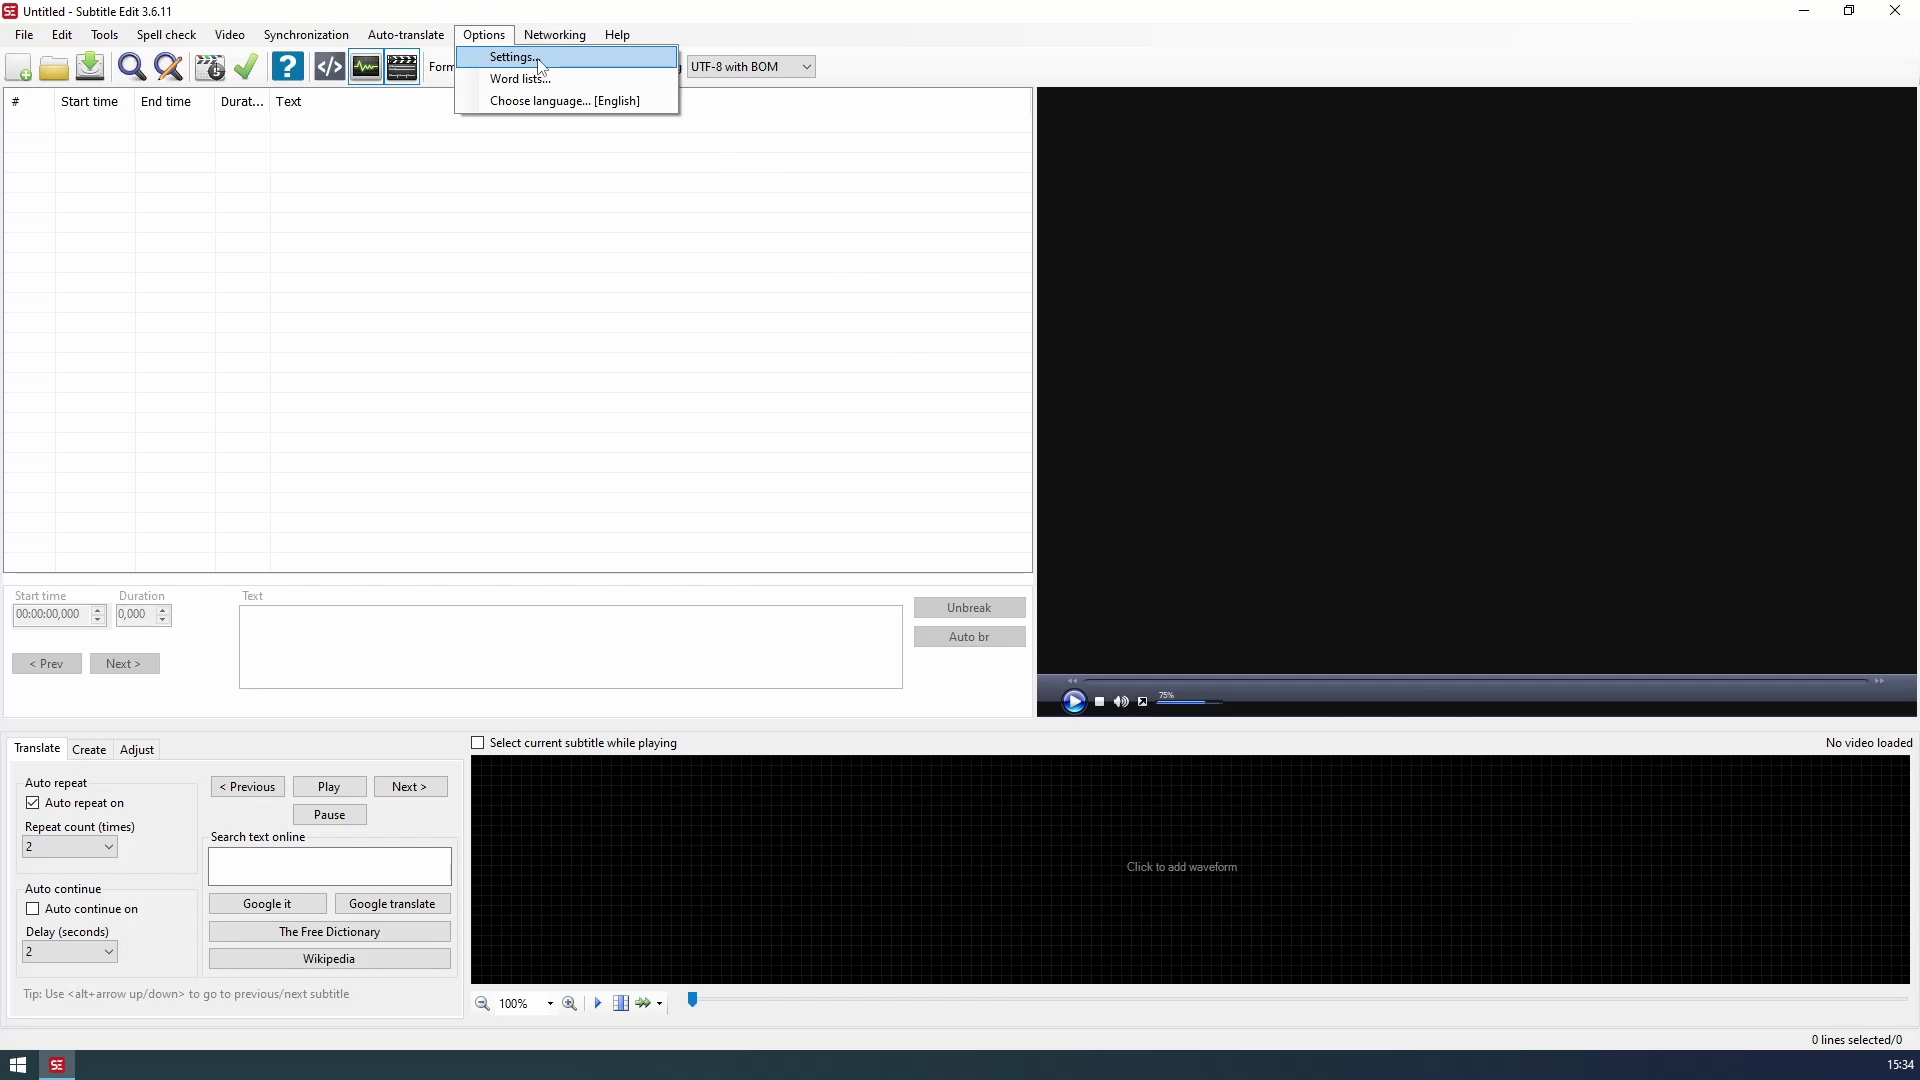
Task: Toggle the source view code icon
Action: click(x=329, y=67)
